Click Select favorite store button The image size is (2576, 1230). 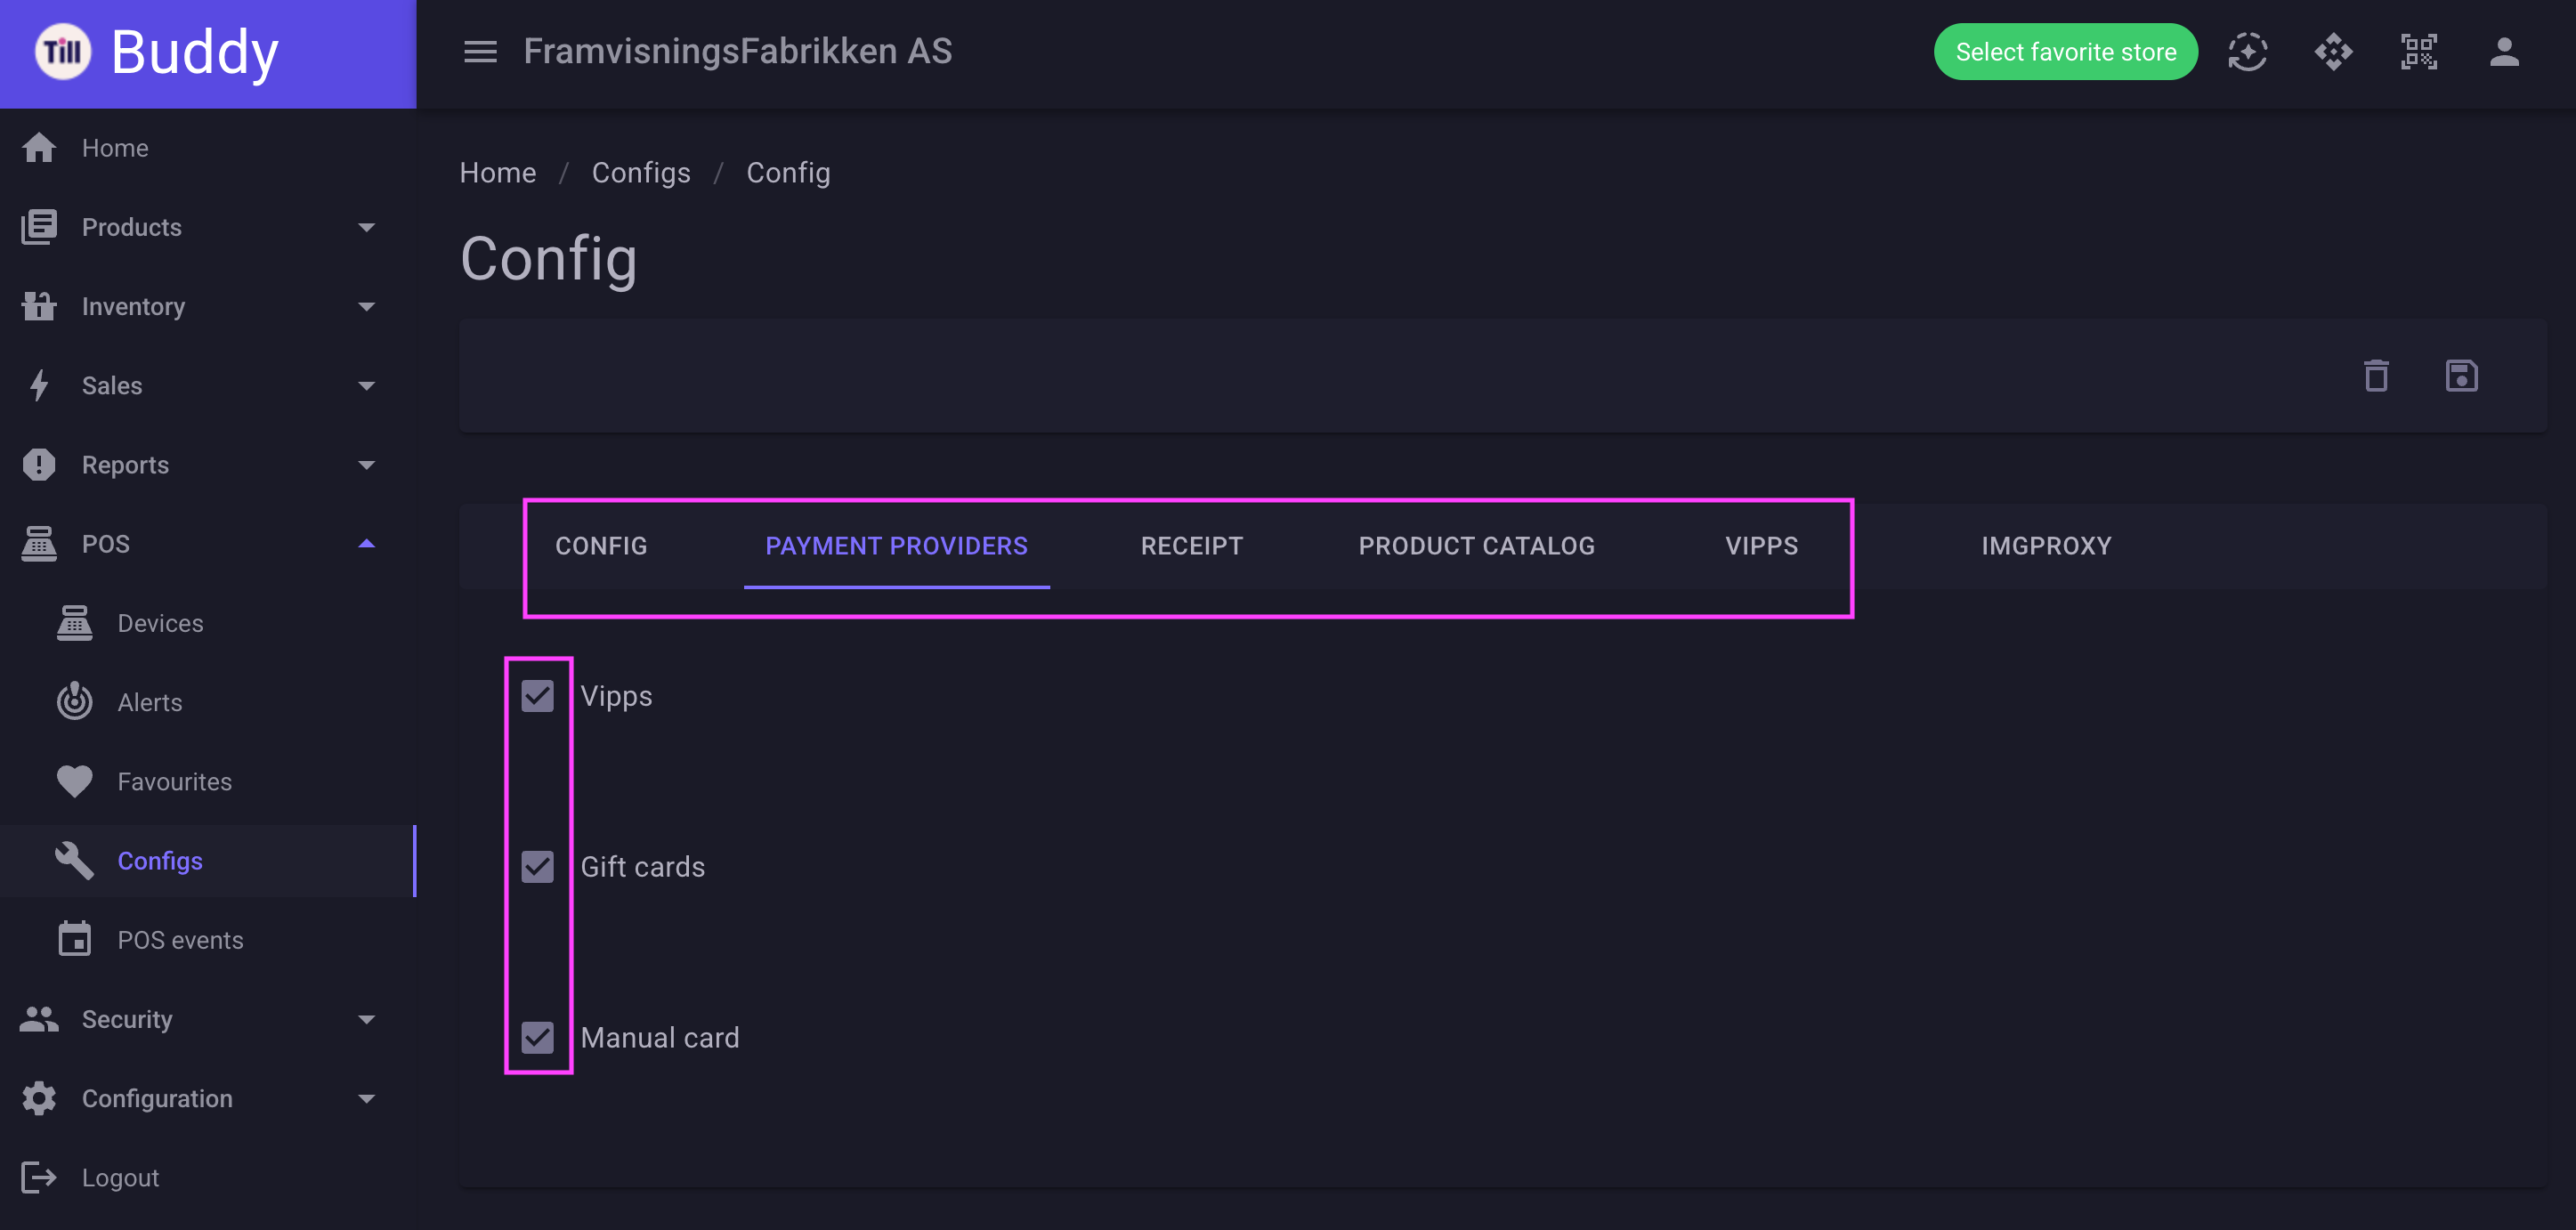[x=2065, y=52]
